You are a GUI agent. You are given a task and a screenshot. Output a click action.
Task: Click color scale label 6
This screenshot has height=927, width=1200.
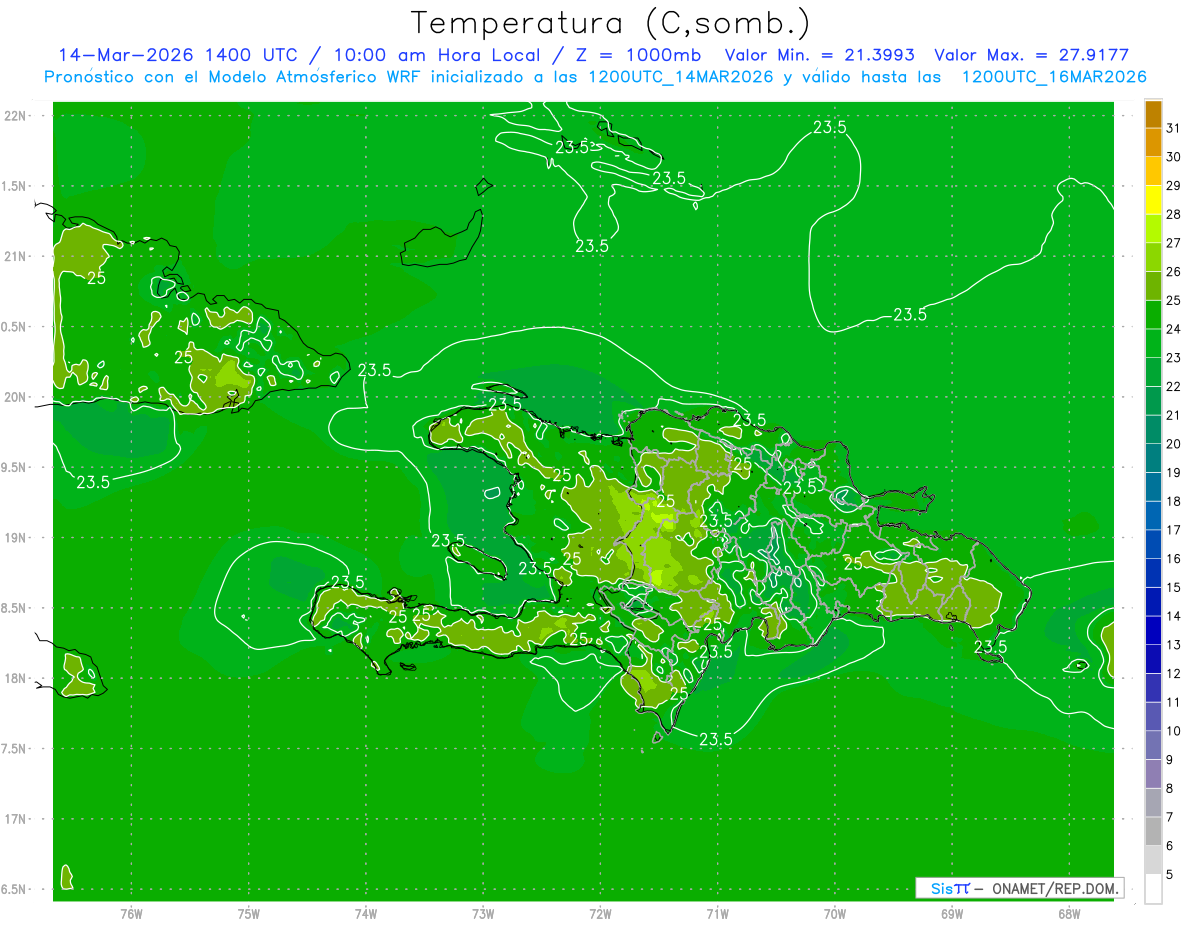(x=1170, y=846)
